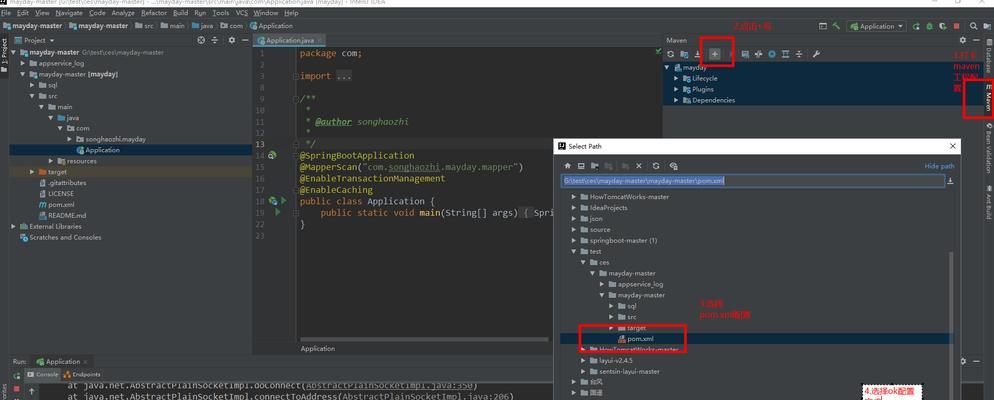This screenshot has height=400, width=994.
Task: Open Maven Settings wrench icon
Action: coord(816,55)
